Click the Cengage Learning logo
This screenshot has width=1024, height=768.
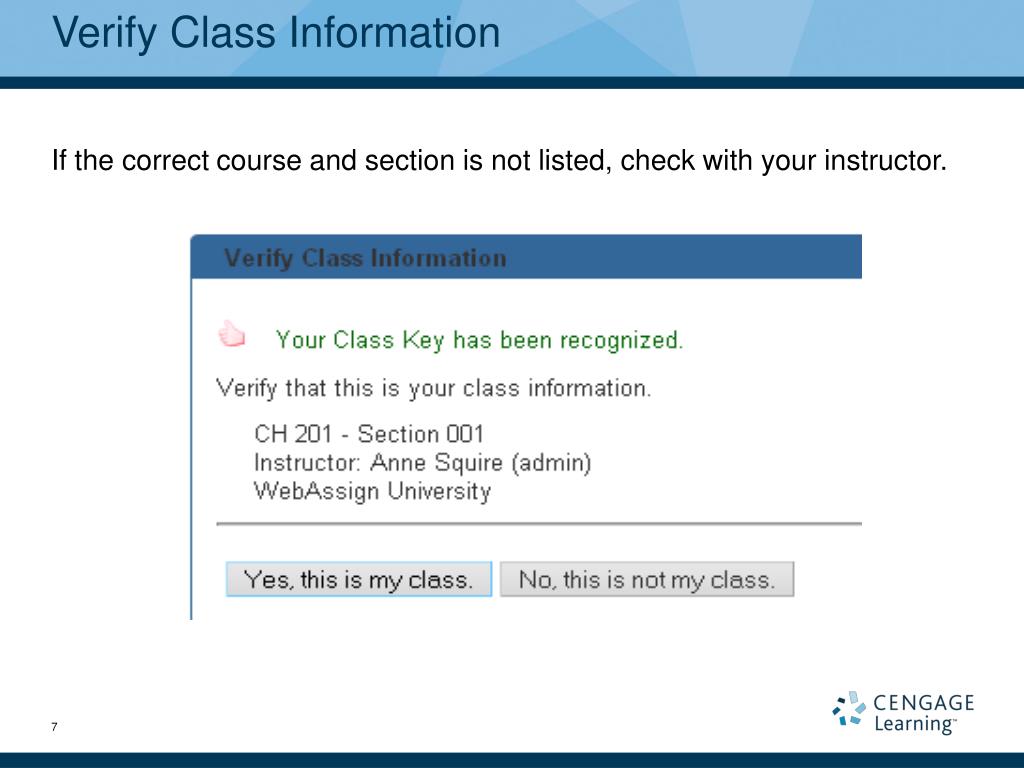[x=903, y=713]
